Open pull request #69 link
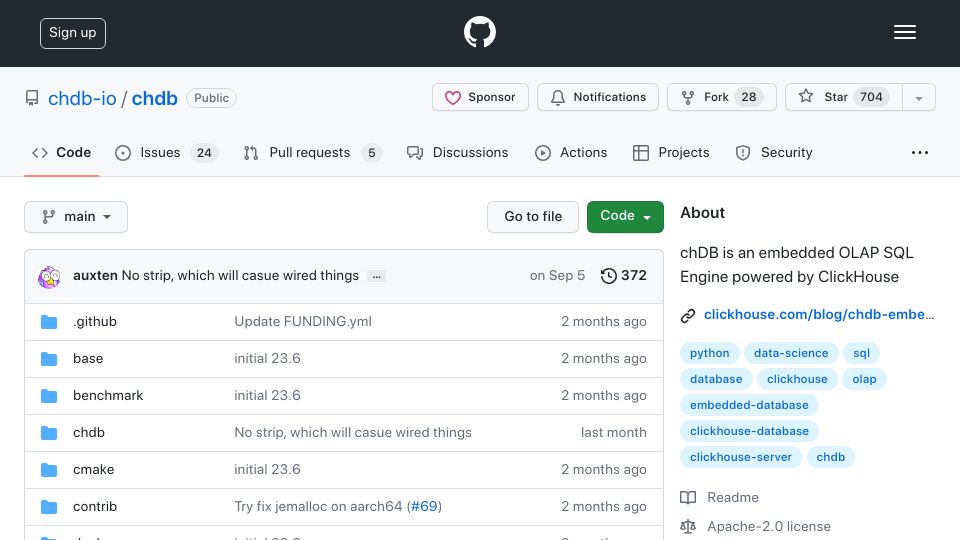This screenshot has width=960, height=540. pyautogui.click(x=424, y=506)
